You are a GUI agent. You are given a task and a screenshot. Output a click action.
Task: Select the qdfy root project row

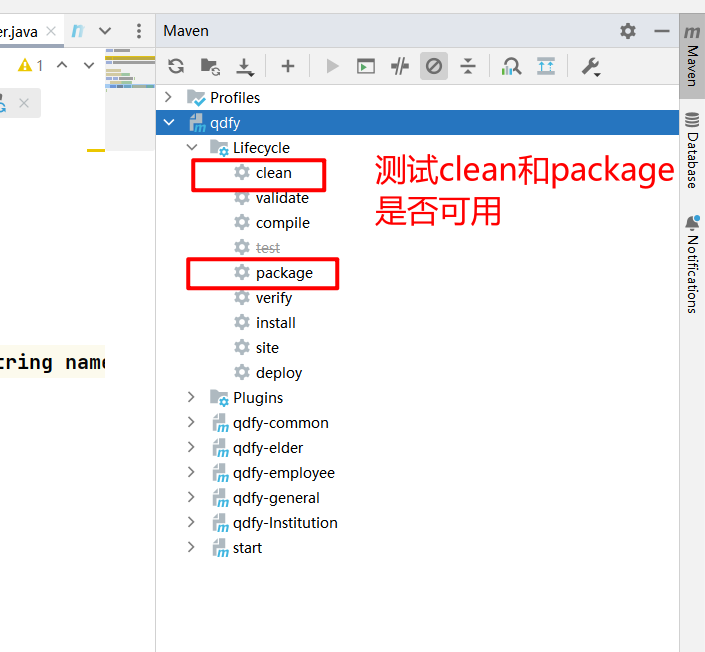(x=417, y=122)
